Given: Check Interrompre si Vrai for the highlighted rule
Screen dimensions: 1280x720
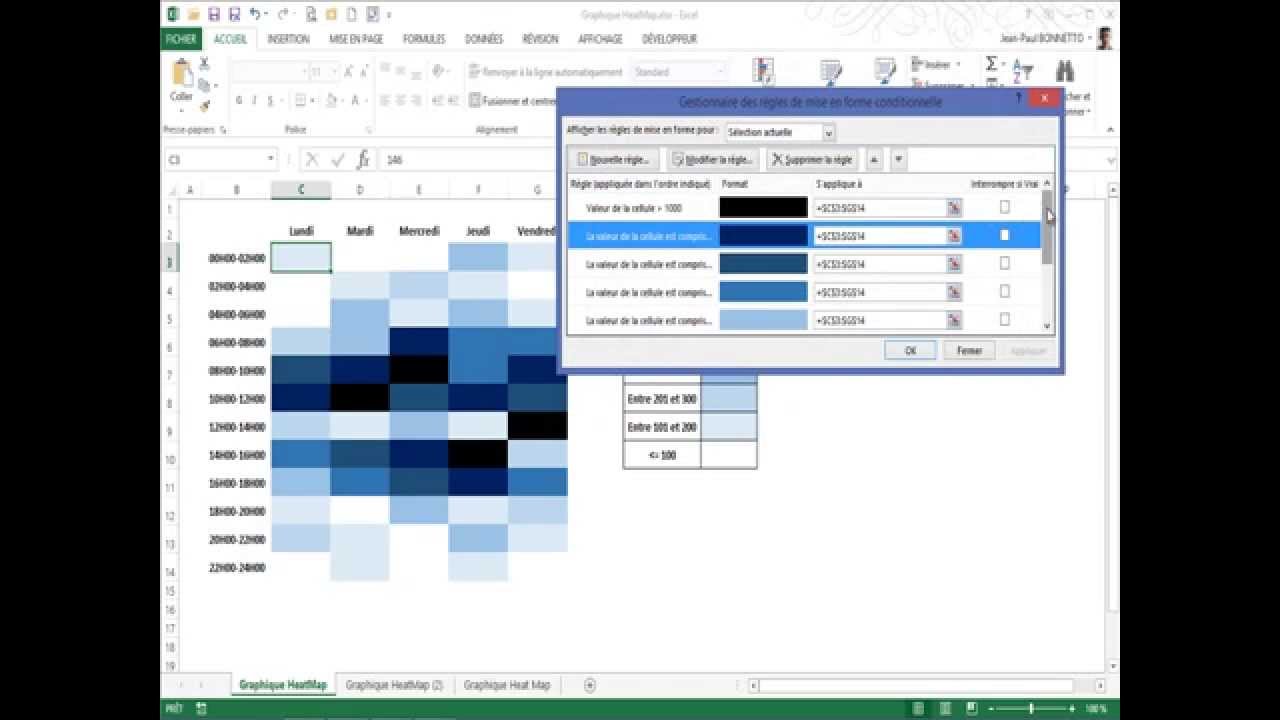Looking at the screenshot, I should pyautogui.click(x=1005, y=235).
